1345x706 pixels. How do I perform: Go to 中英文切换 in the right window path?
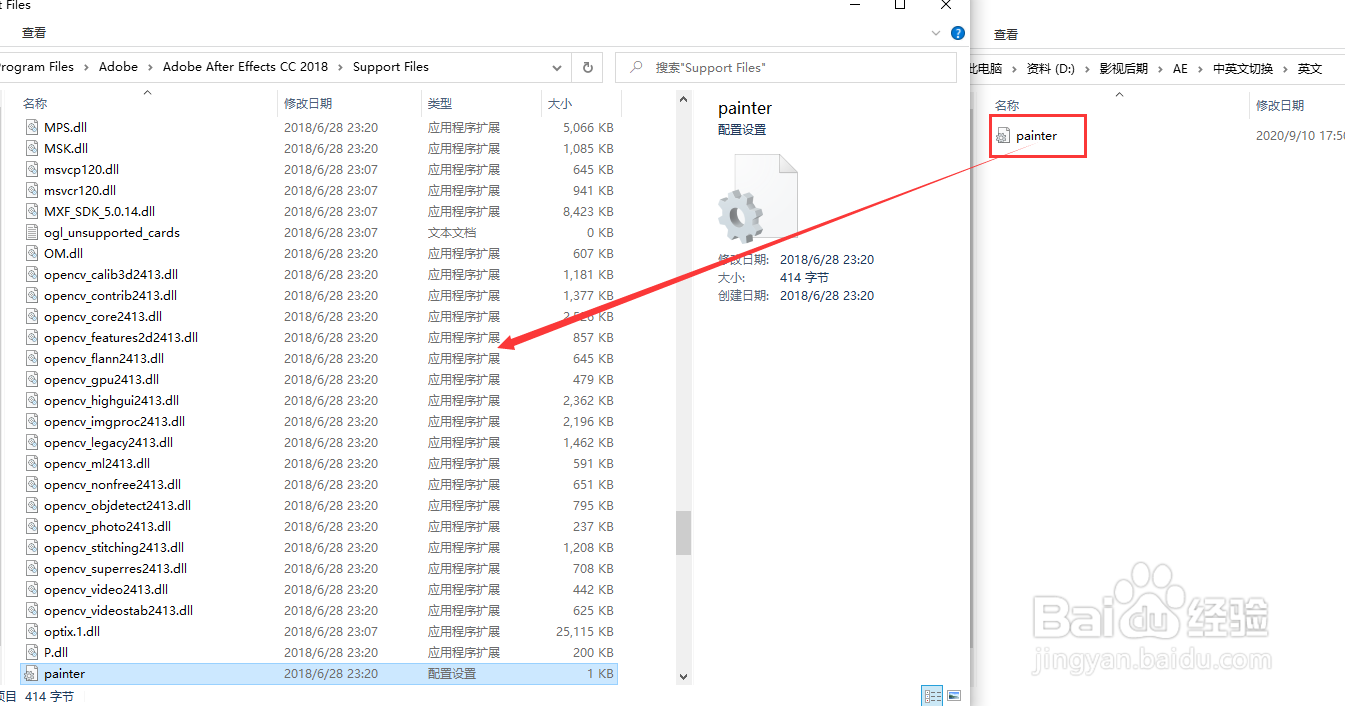click(1243, 69)
